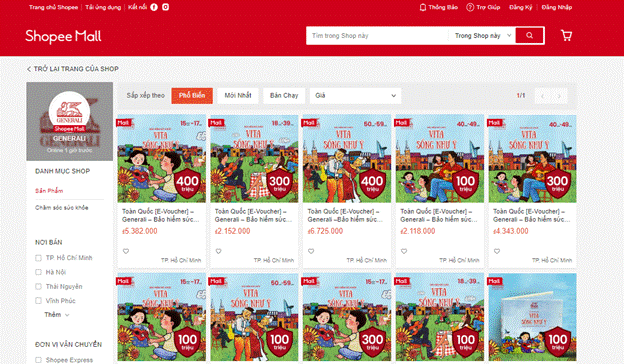Open Trang chủ Shopee link

[x=53, y=7]
